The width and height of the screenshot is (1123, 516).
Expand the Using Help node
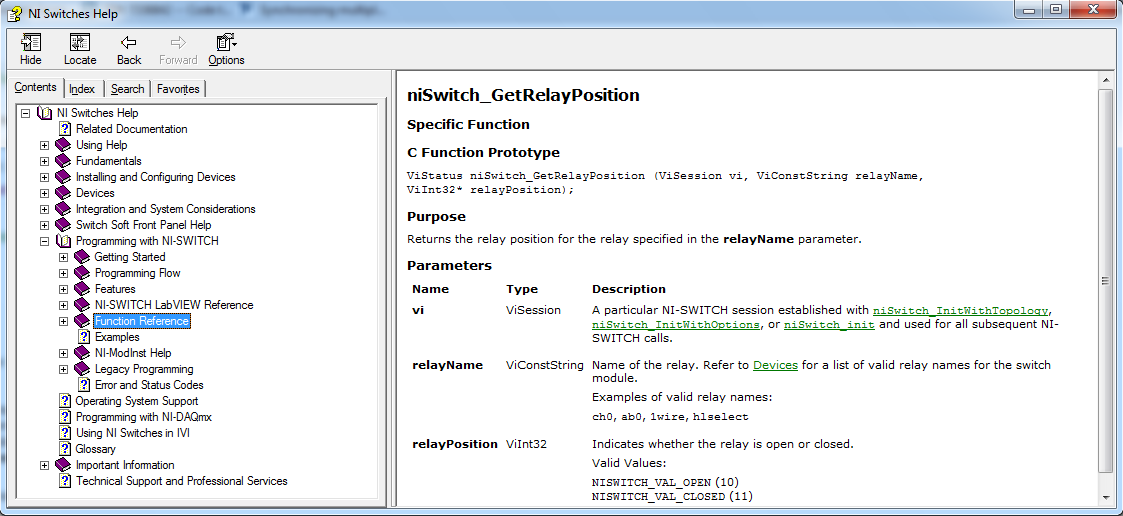[x=44, y=145]
